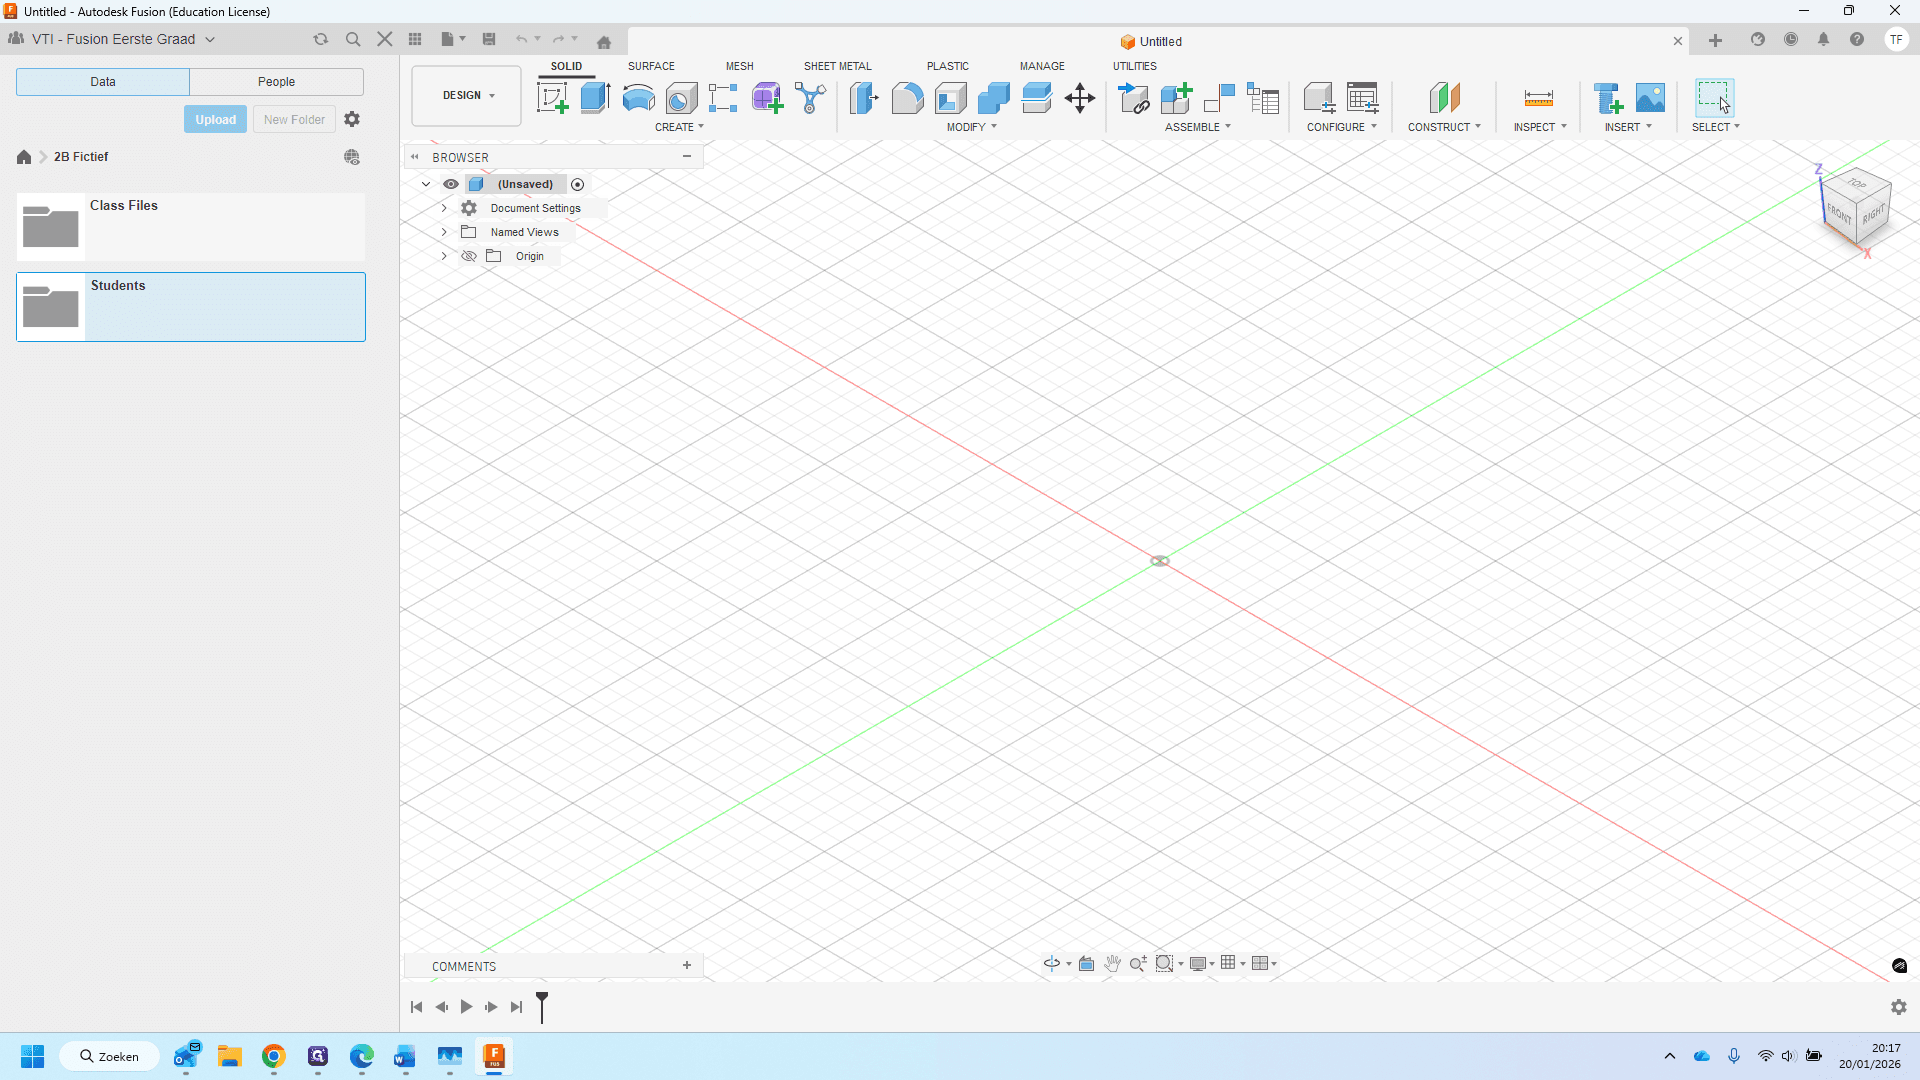The image size is (1920, 1080).
Task: Select the Extrude tool
Action: coord(595,98)
